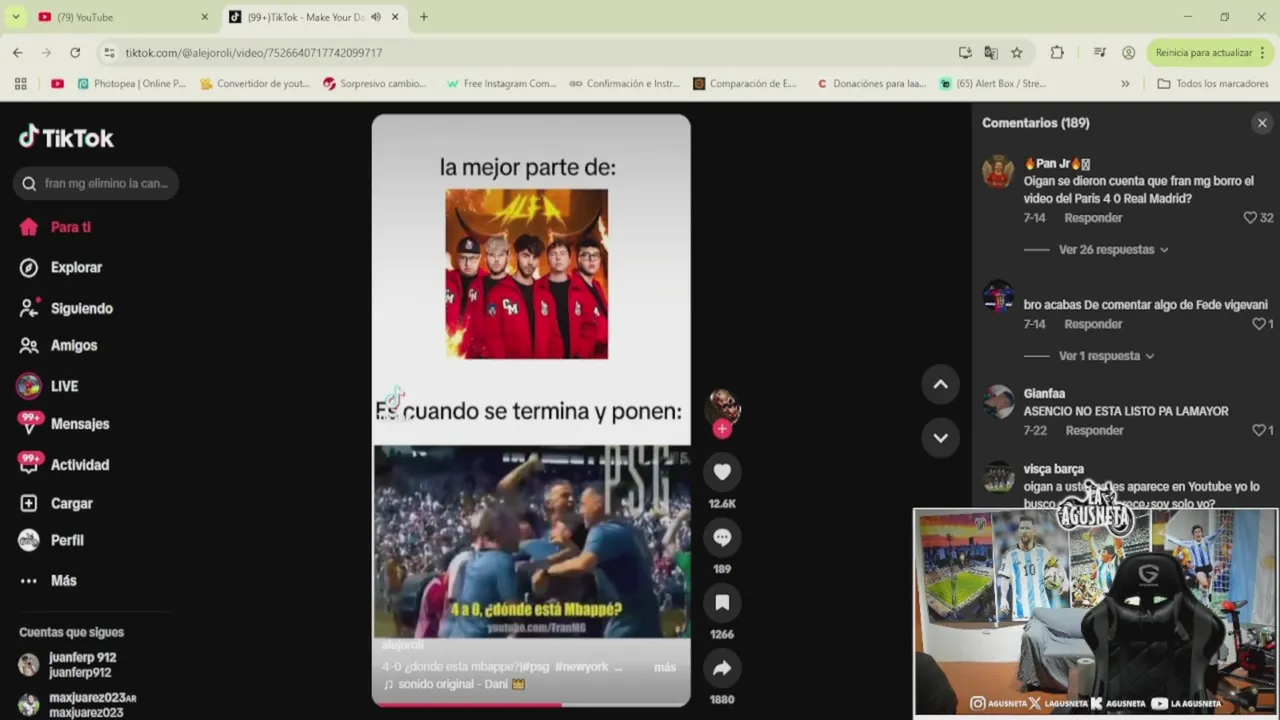
Task: Open visça barça username link
Action: click(1053, 469)
